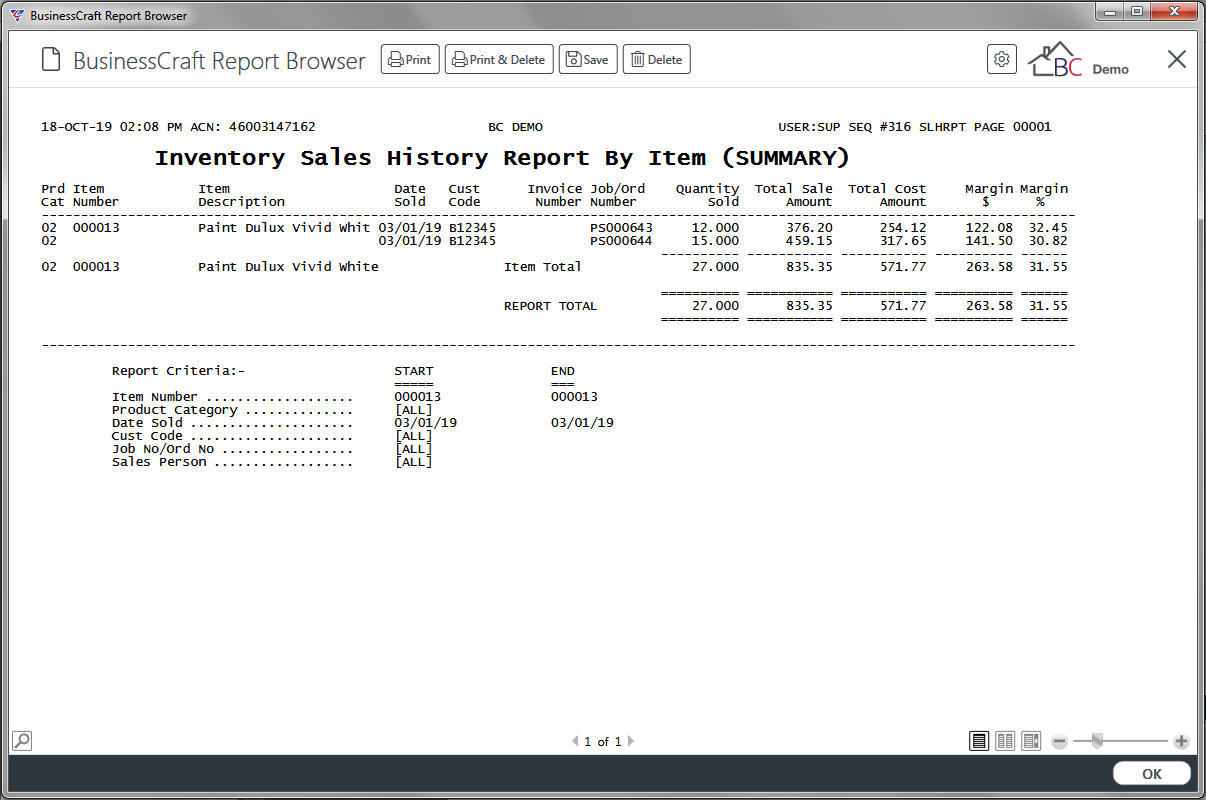The height and width of the screenshot is (800, 1206).
Task: Switch to page with thumbnail scroll view
Action: 1031,741
